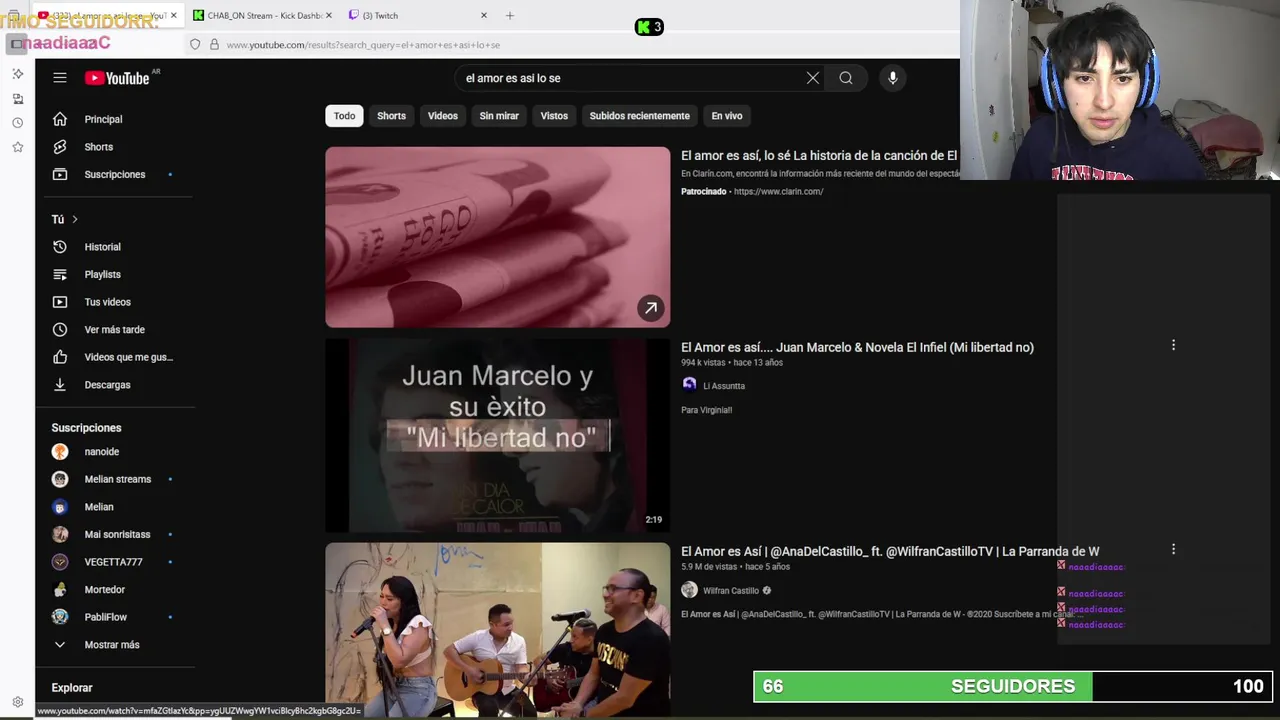Click Wilfran Castillo channel name

tap(731, 591)
